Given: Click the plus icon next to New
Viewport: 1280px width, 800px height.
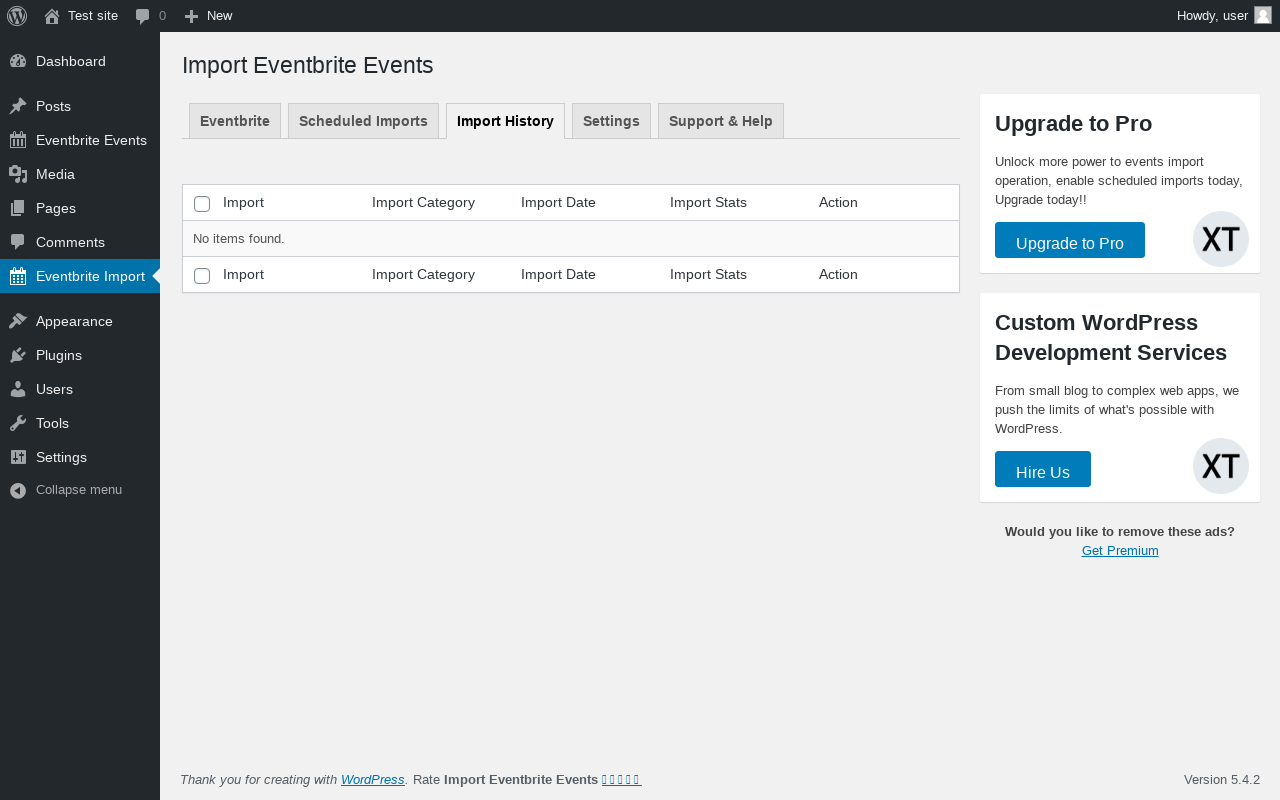Looking at the screenshot, I should point(191,16).
